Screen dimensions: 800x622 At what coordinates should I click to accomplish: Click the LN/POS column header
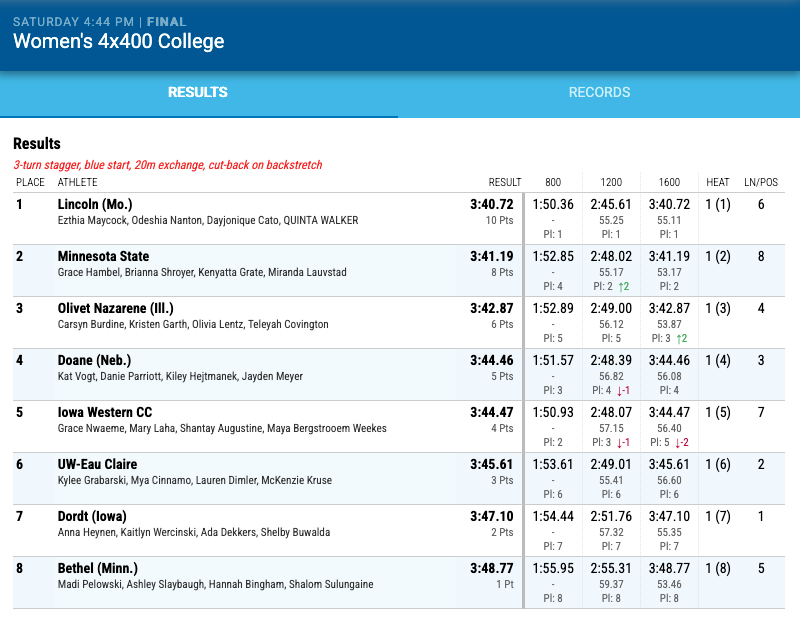(x=761, y=182)
